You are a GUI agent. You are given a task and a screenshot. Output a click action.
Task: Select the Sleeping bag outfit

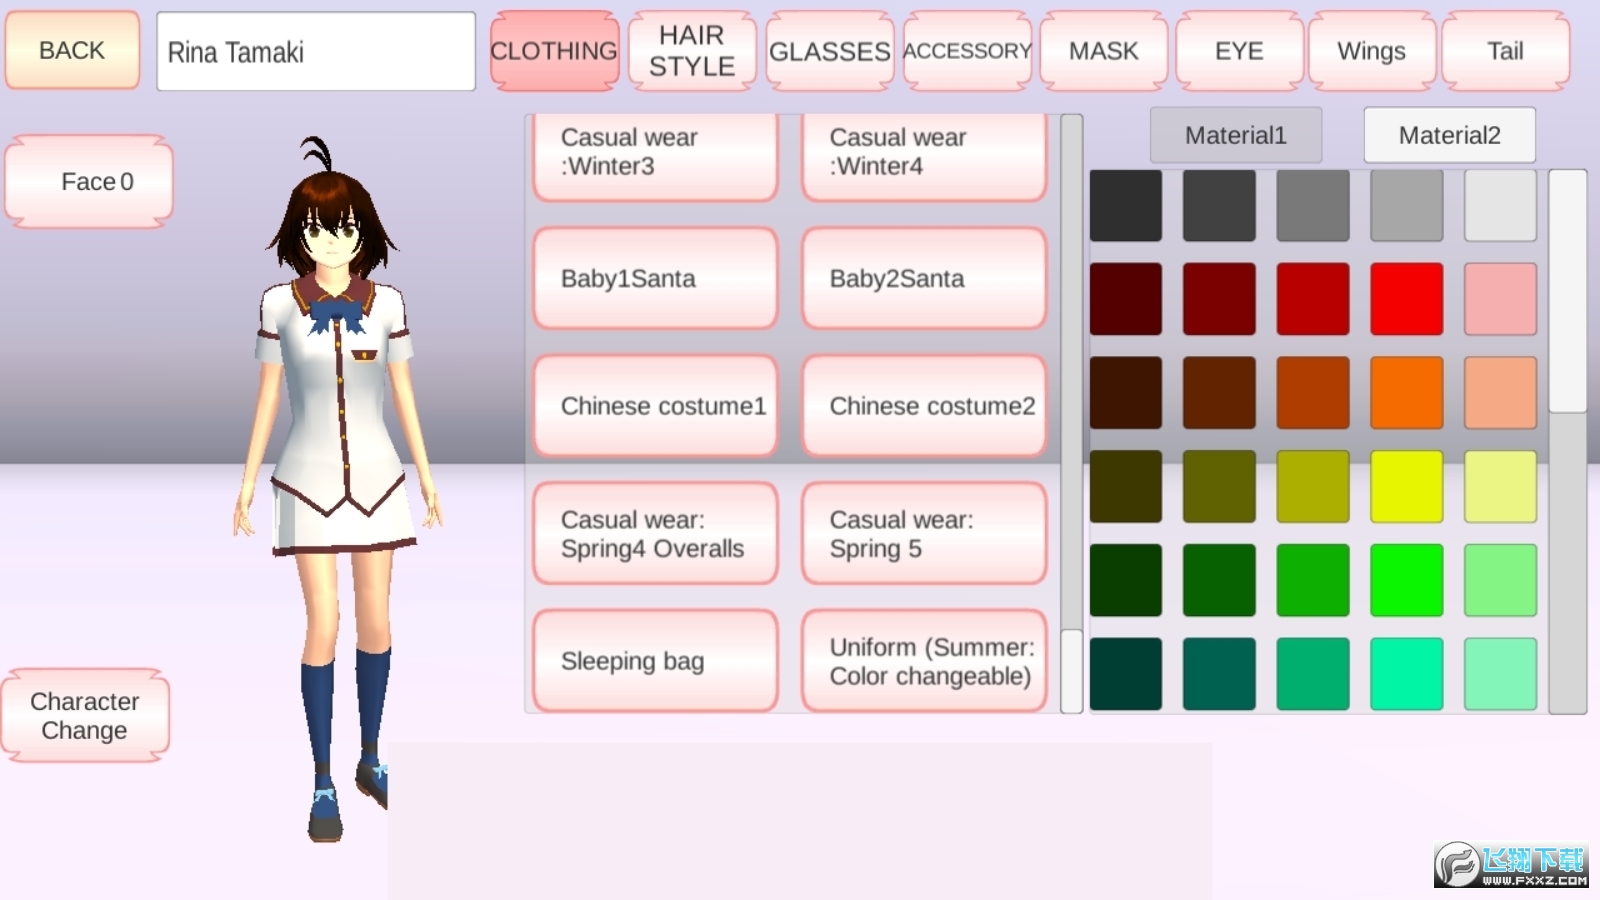coord(655,660)
